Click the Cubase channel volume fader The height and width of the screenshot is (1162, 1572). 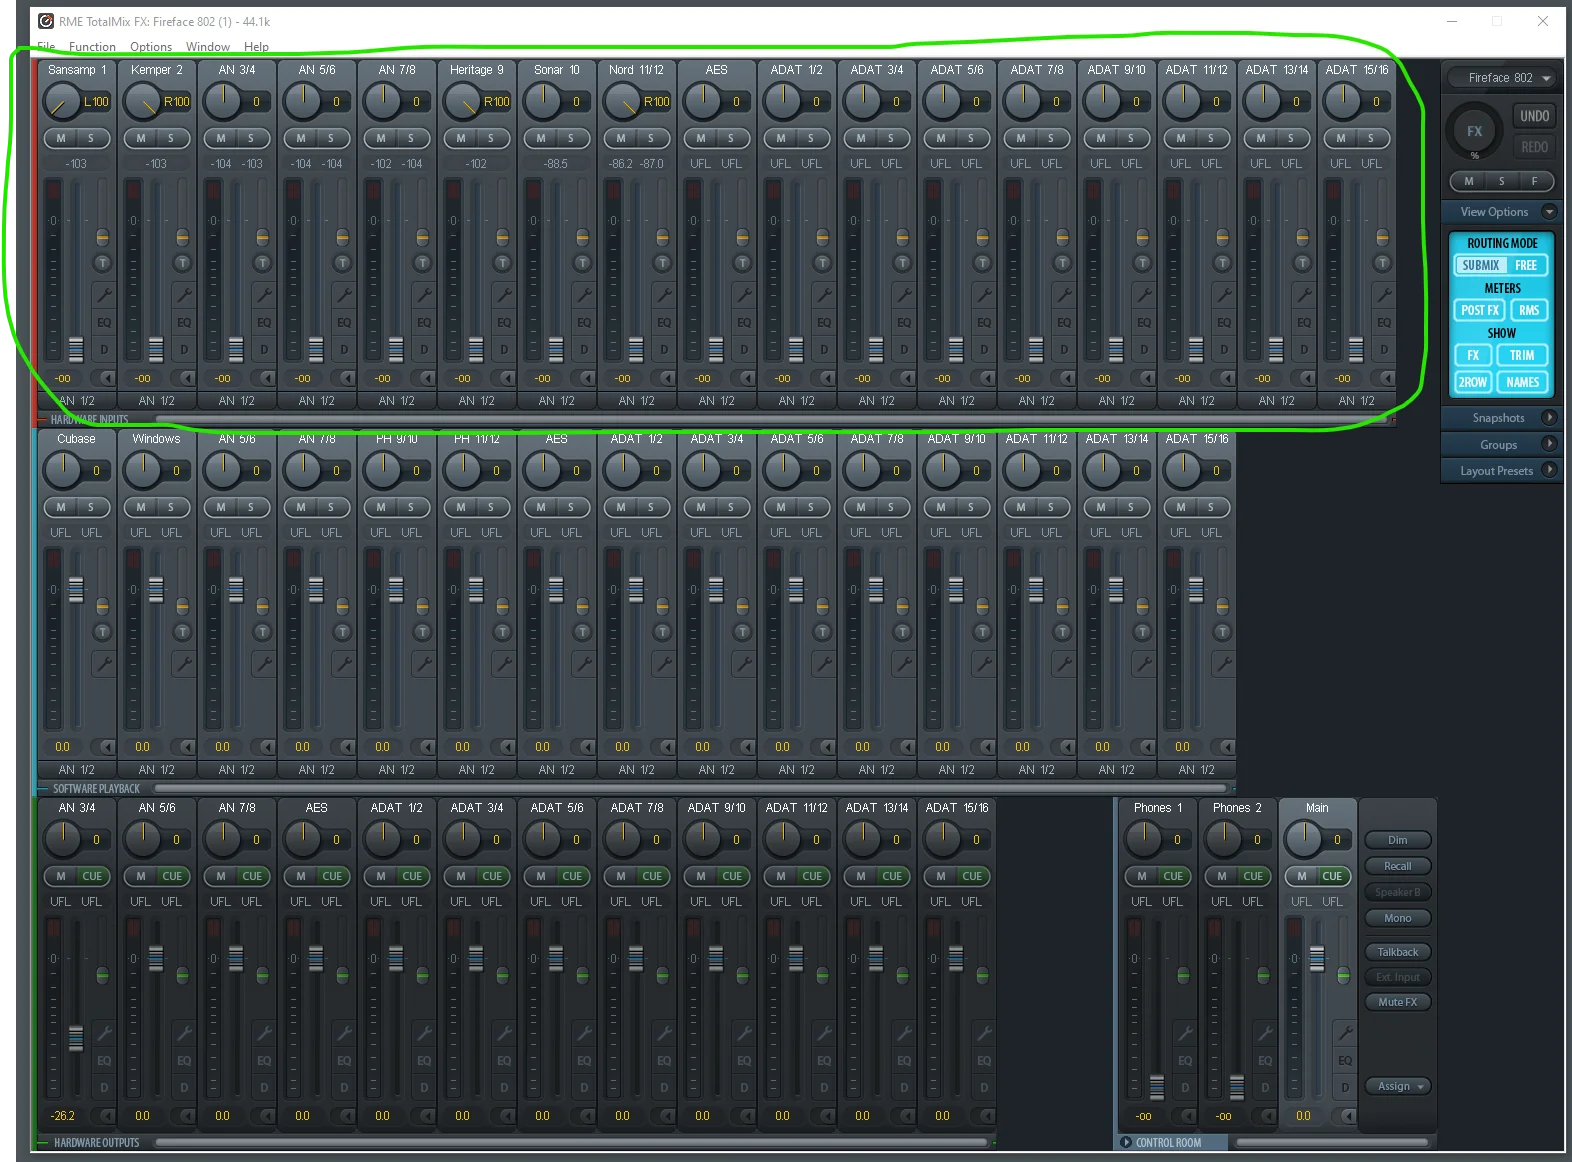[76, 590]
